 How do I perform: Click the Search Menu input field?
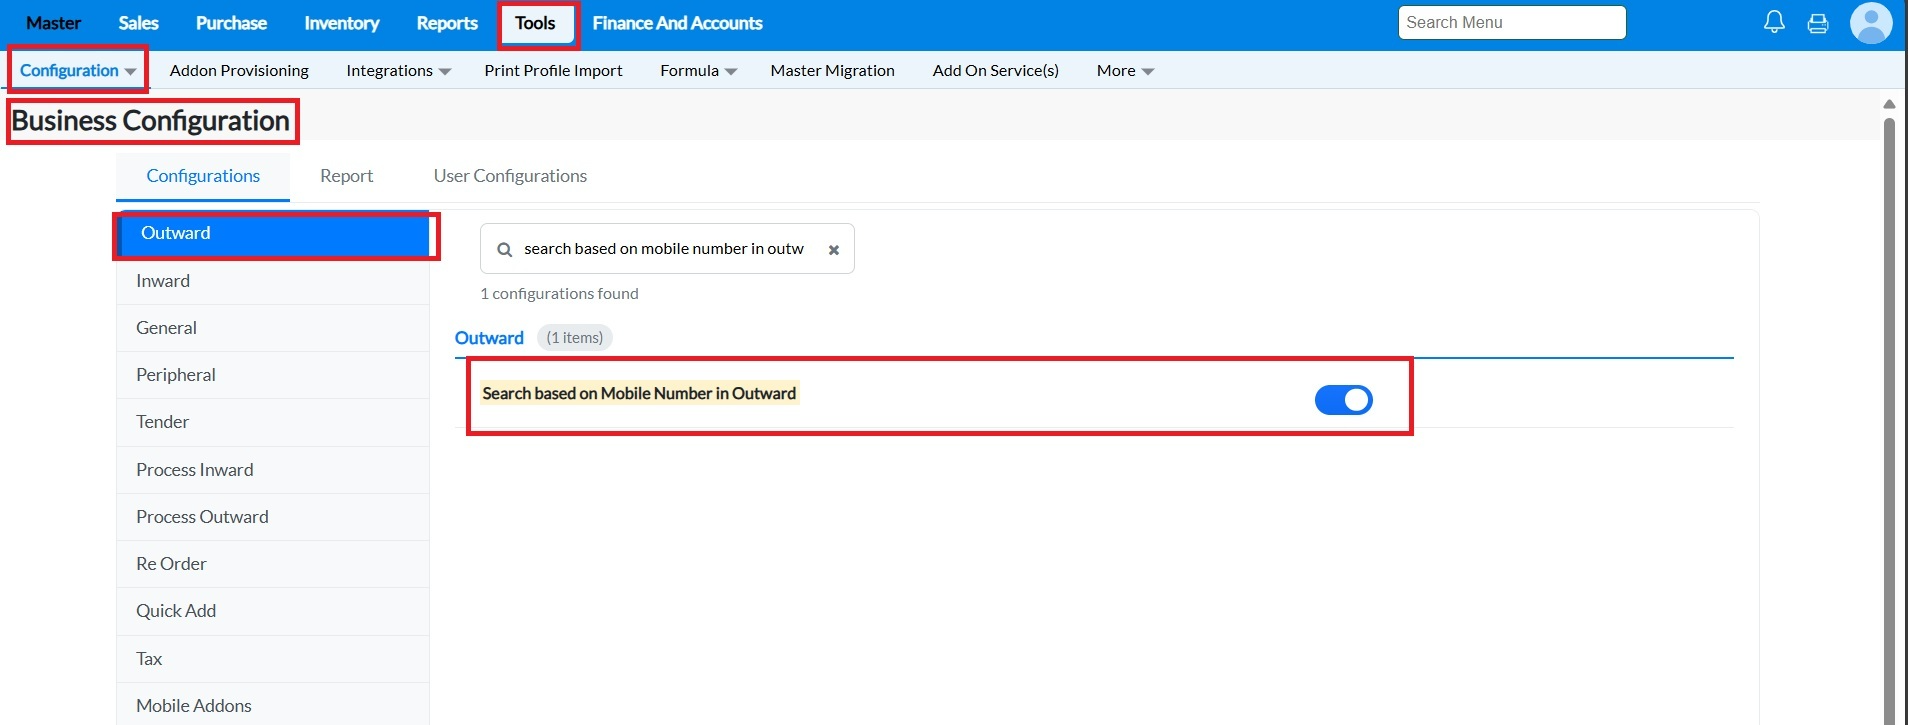coord(1511,23)
